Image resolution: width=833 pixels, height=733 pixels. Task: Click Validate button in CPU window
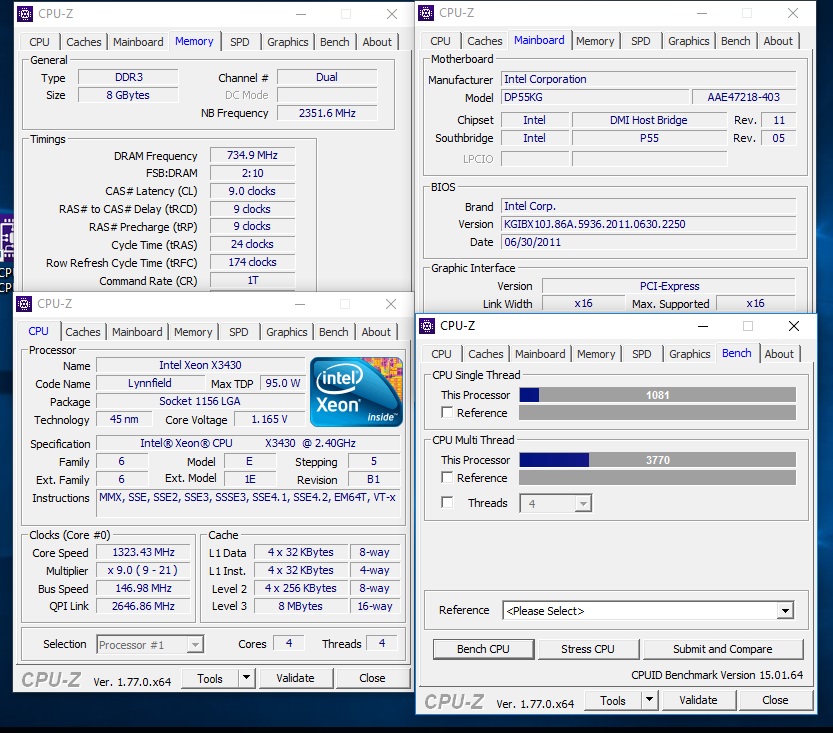(x=295, y=678)
